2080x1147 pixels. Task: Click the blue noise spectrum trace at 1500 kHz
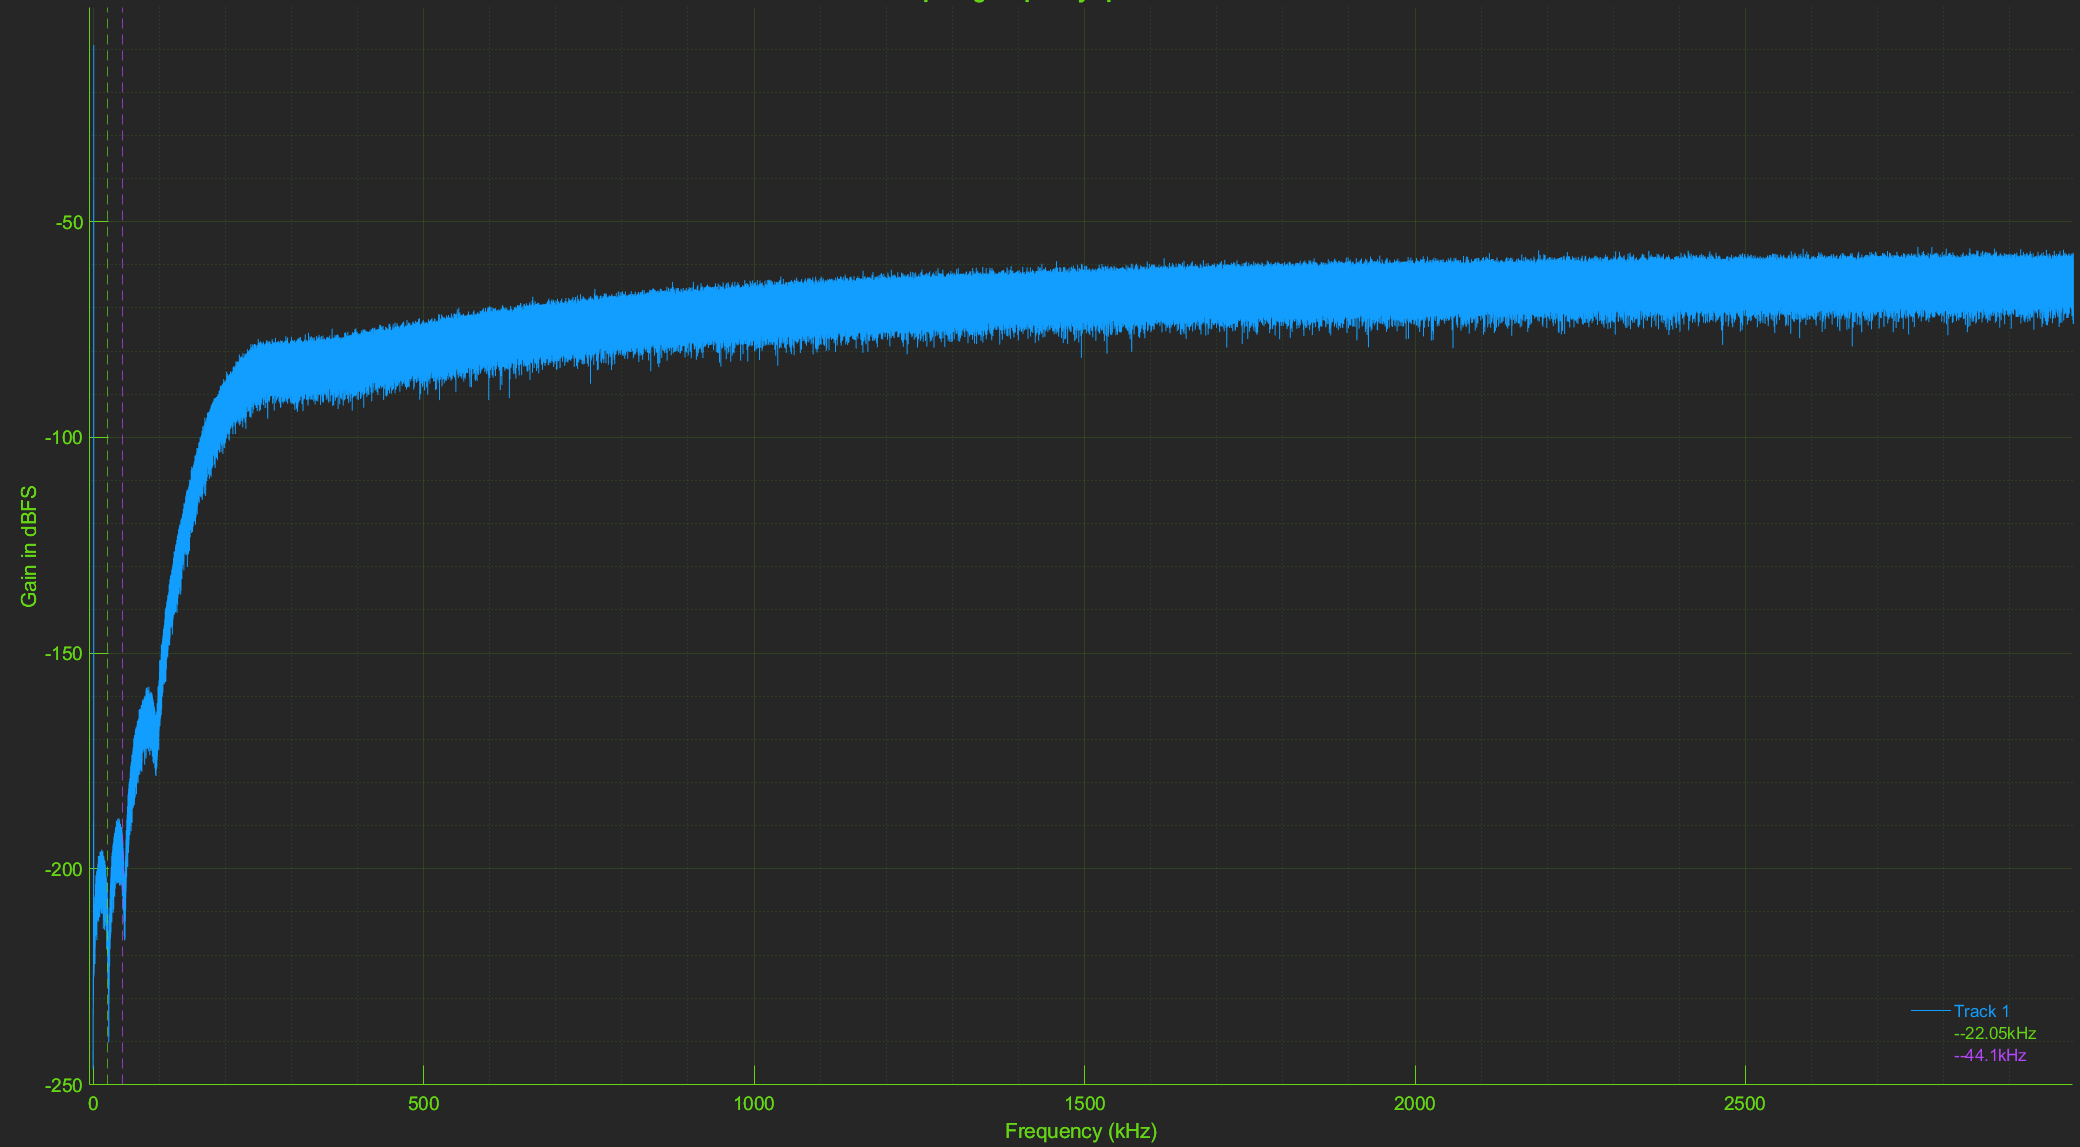(x=1084, y=300)
